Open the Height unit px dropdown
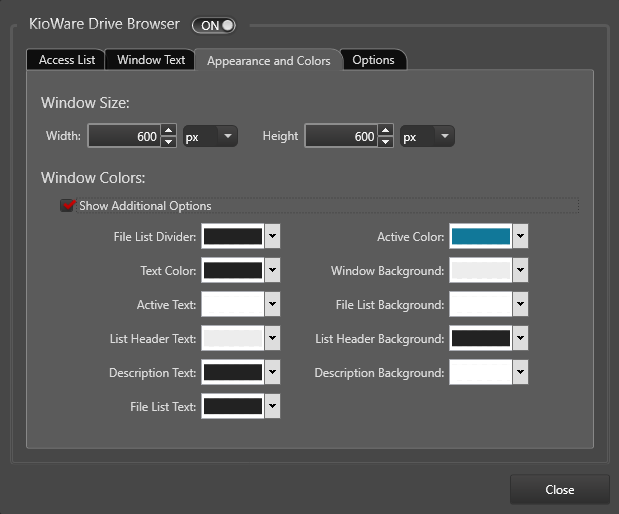The width and height of the screenshot is (619, 514). pos(427,136)
